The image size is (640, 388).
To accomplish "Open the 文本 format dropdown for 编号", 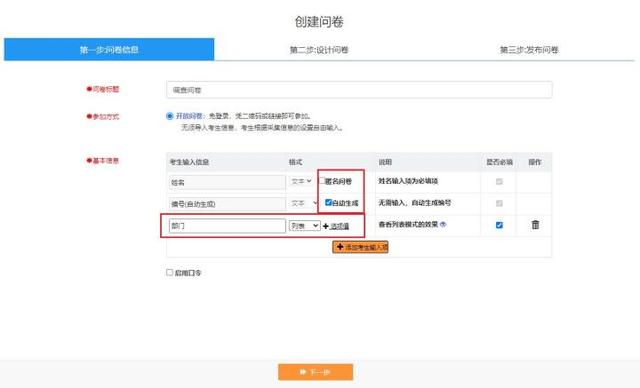I will (x=304, y=203).
